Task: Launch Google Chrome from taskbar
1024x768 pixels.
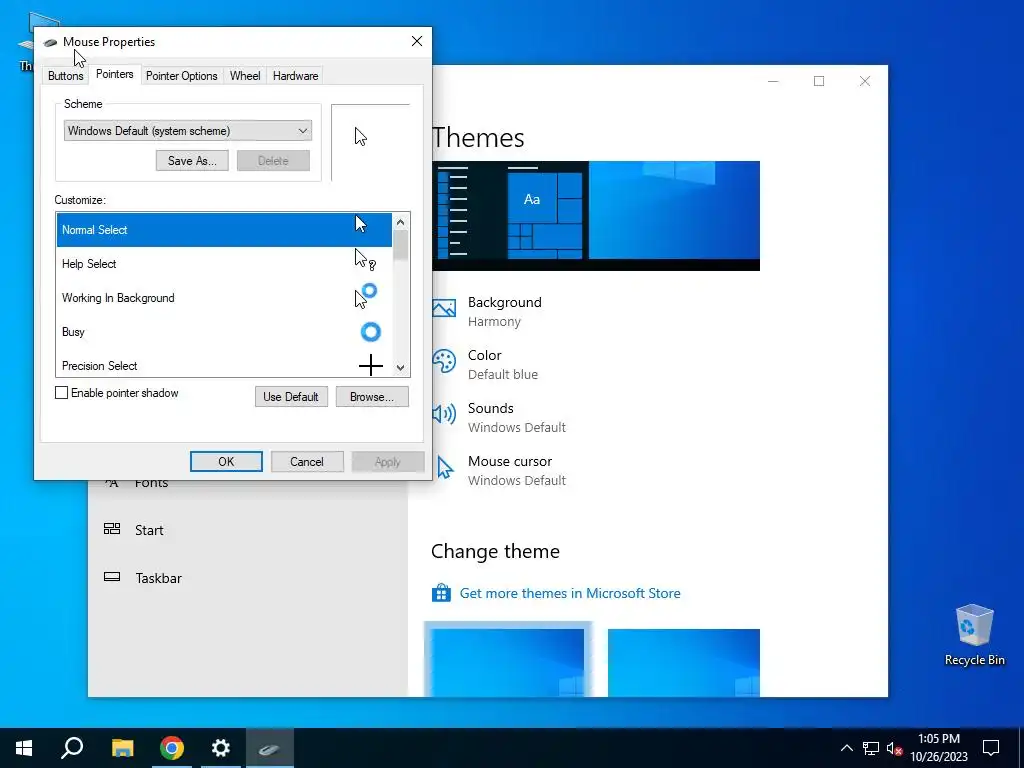Action: coord(172,748)
